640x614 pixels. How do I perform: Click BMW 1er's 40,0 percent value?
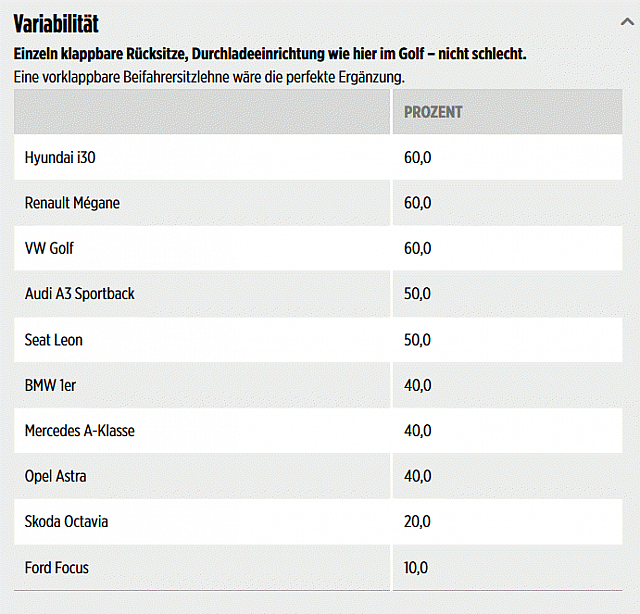coord(417,385)
